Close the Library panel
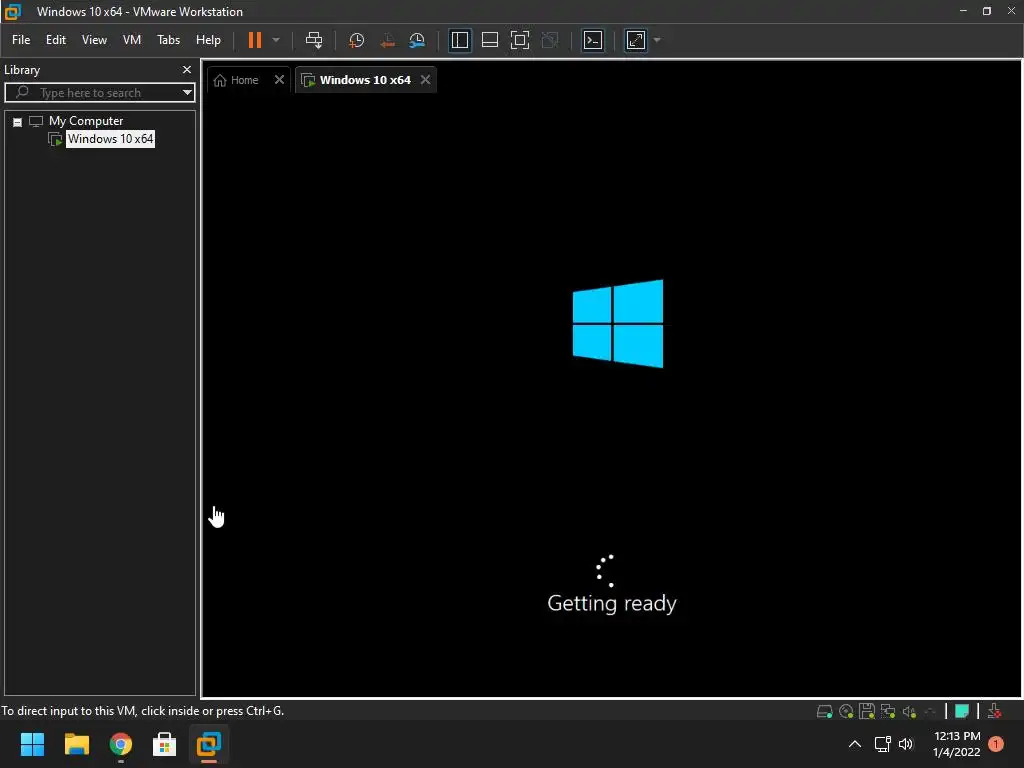1024x768 pixels. (187, 69)
